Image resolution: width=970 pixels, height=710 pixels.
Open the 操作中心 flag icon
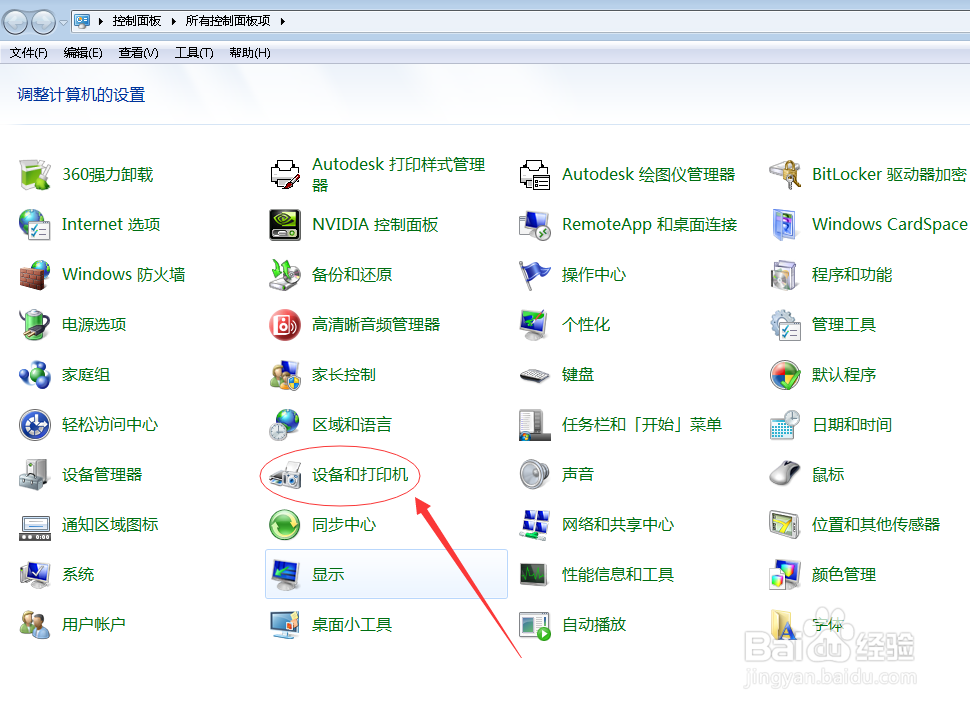click(x=535, y=275)
